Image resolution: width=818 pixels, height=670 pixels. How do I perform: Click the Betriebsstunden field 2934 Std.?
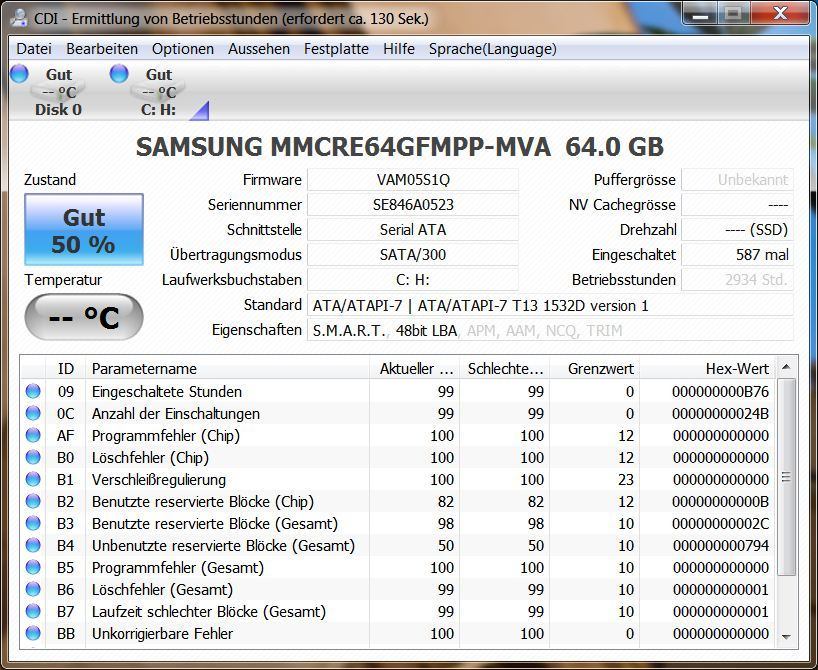(x=738, y=280)
